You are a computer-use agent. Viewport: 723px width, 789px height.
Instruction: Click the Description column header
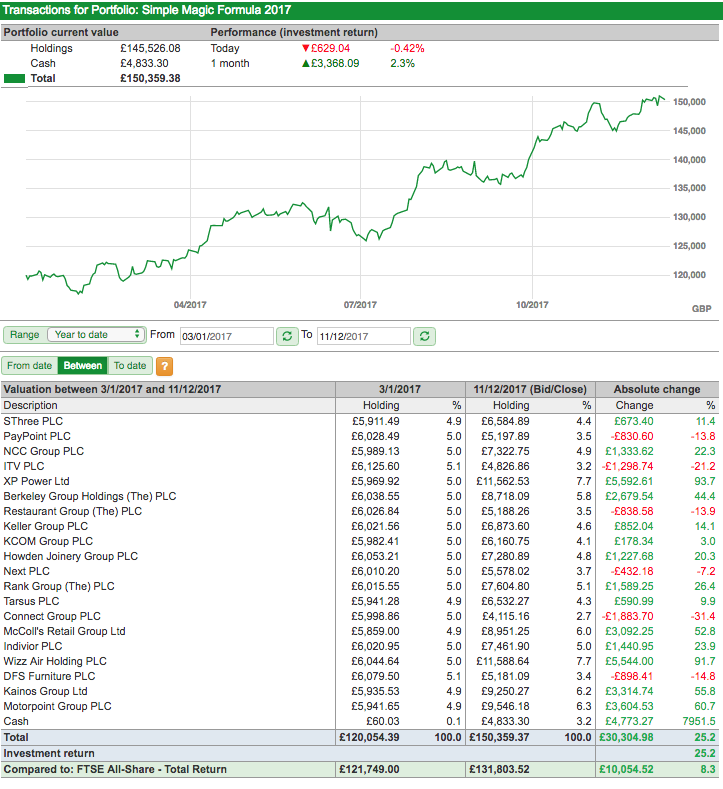[x=30, y=406]
